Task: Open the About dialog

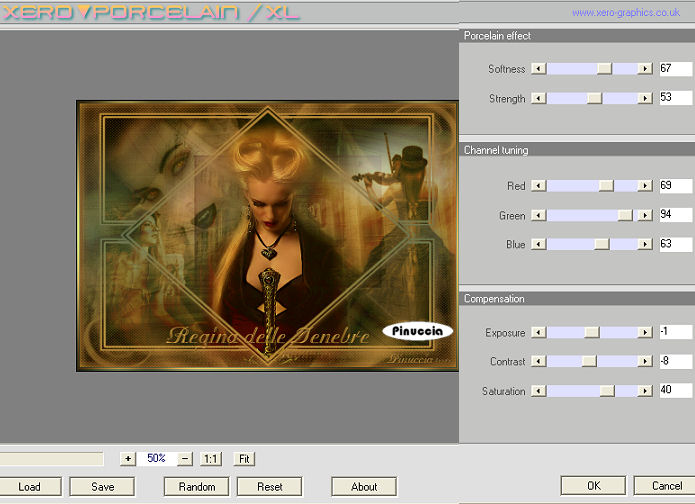Action: coord(364,487)
